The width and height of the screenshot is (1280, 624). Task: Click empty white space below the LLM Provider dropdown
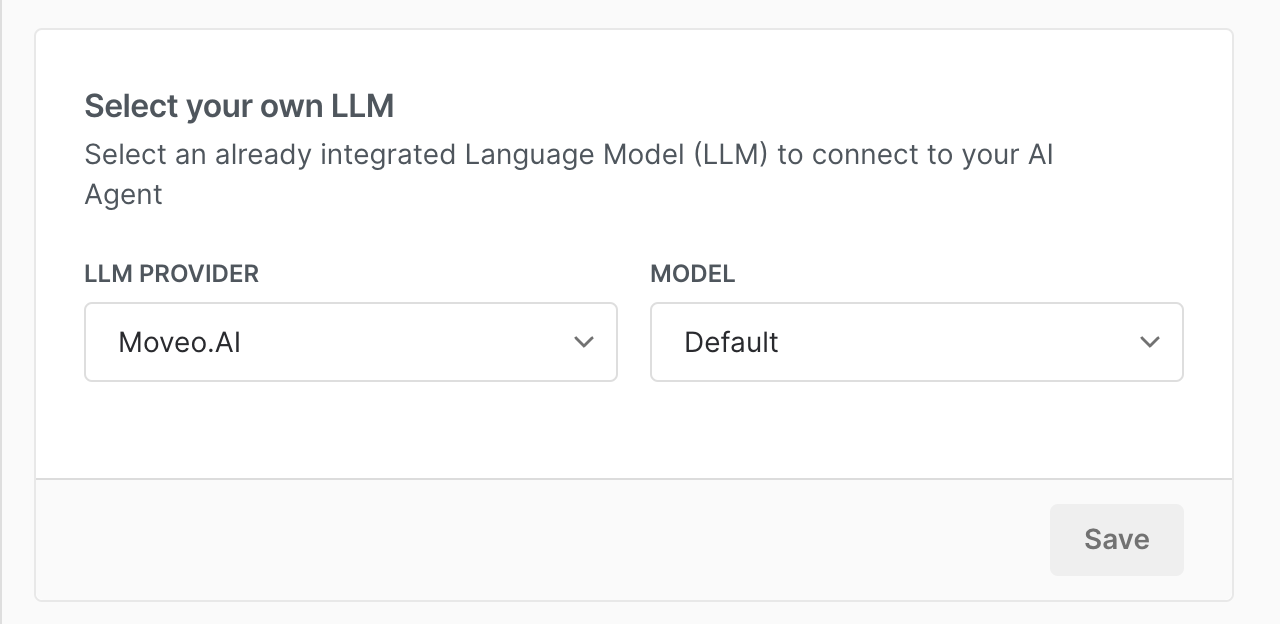coord(350,430)
